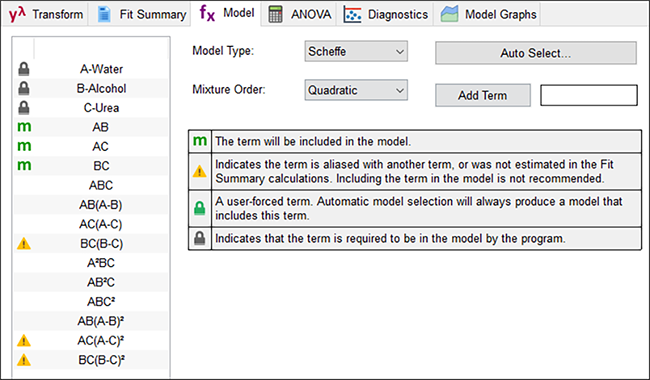Click the green m icon beside BC

[x=24, y=165]
